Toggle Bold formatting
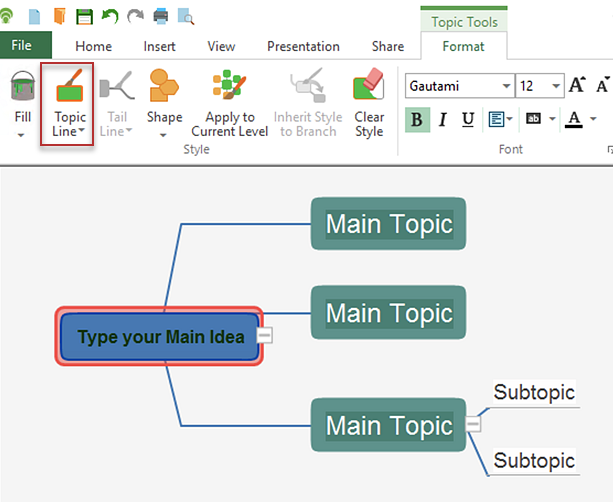The image size is (613, 502). pos(417,119)
